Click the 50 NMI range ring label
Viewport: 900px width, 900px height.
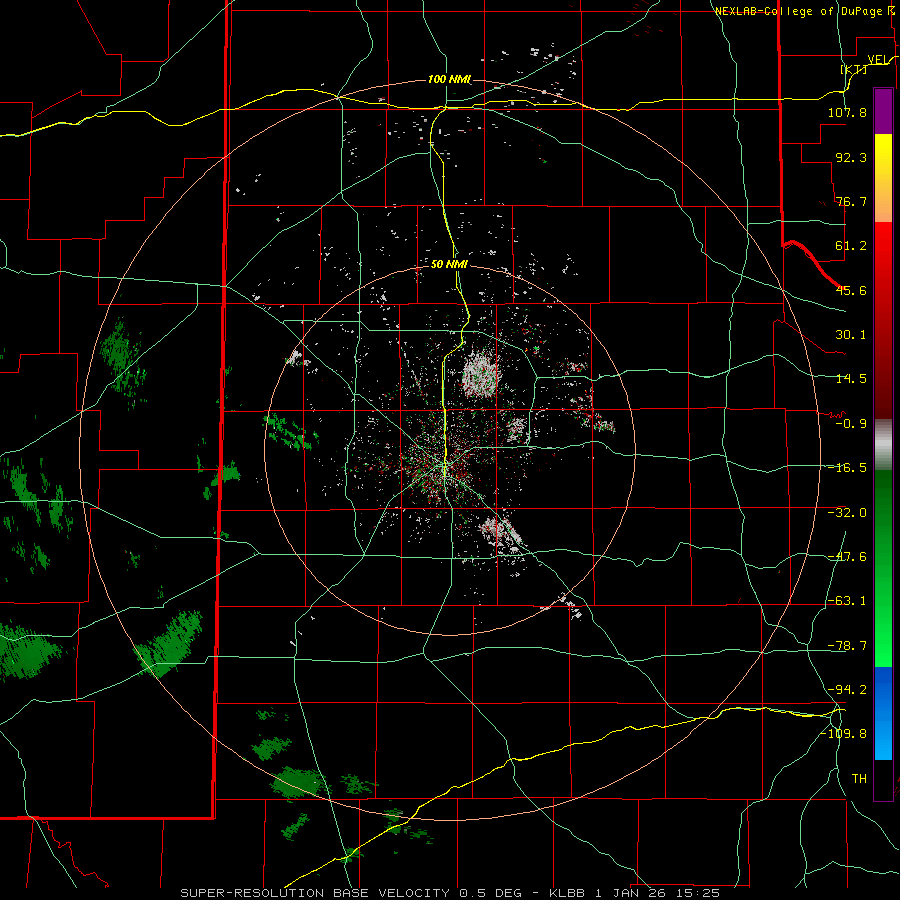coord(449,264)
